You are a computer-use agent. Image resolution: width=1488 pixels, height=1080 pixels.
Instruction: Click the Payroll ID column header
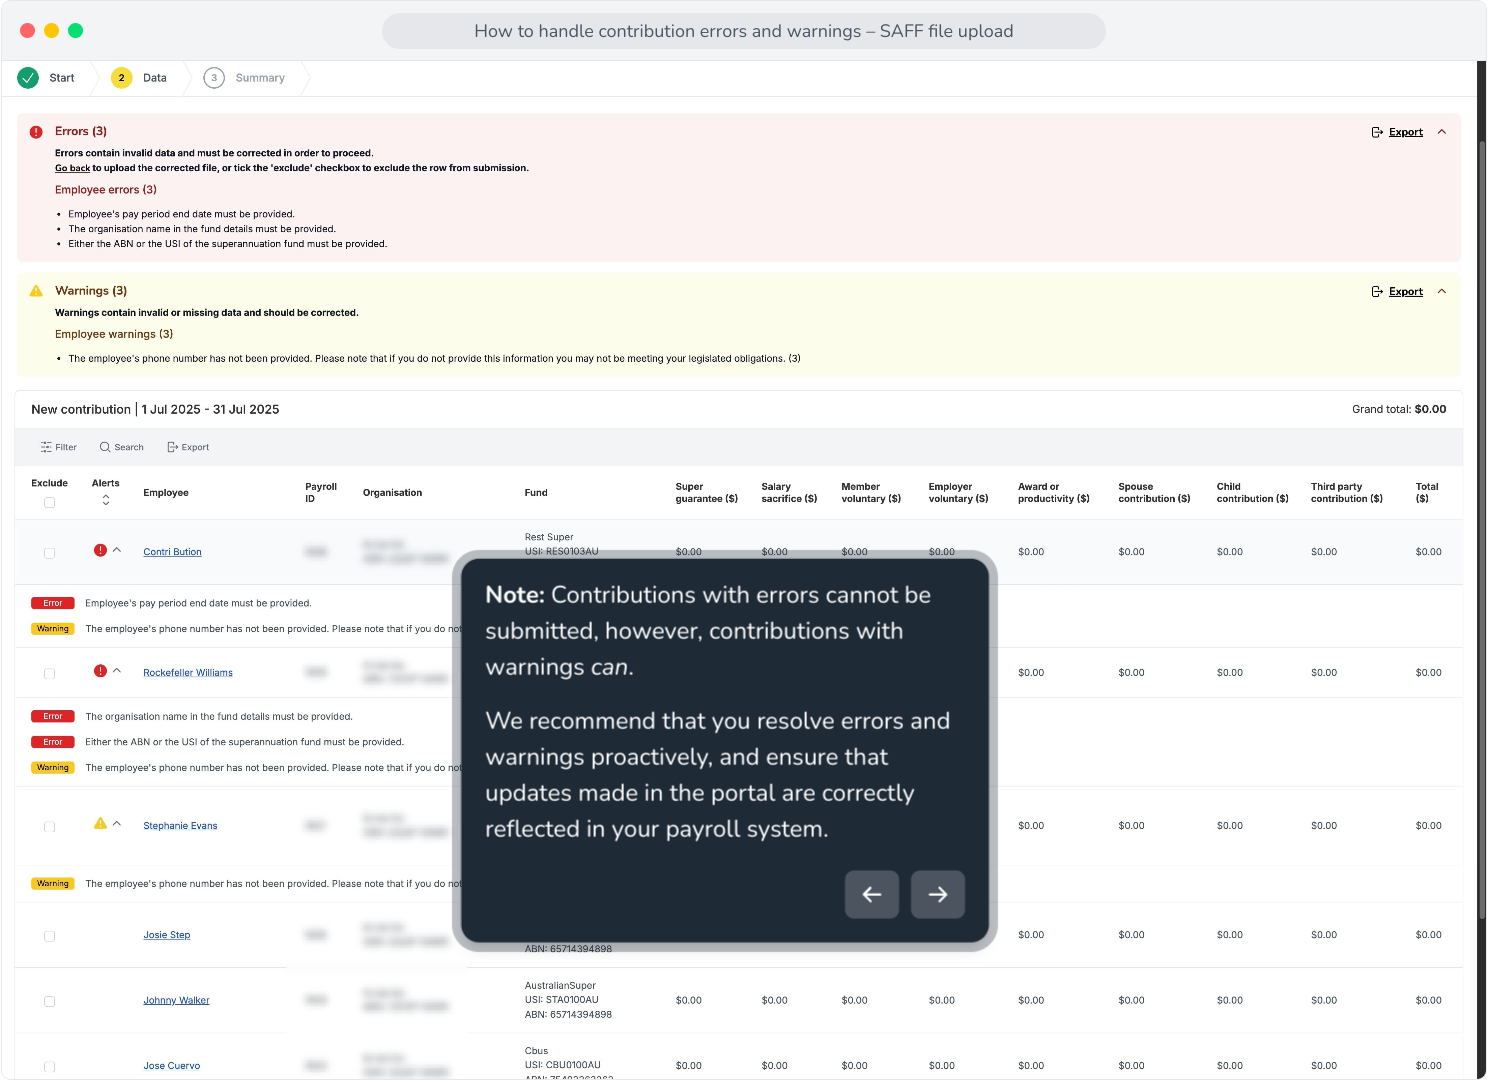click(321, 493)
